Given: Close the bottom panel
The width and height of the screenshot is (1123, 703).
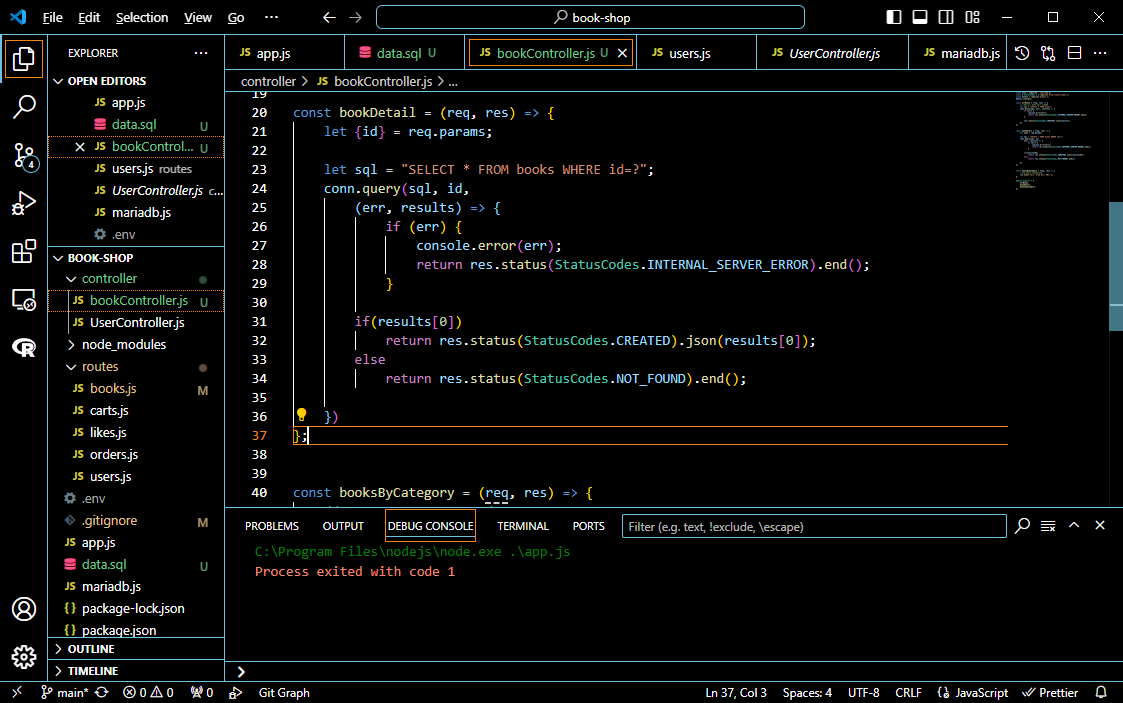Looking at the screenshot, I should (x=1100, y=525).
